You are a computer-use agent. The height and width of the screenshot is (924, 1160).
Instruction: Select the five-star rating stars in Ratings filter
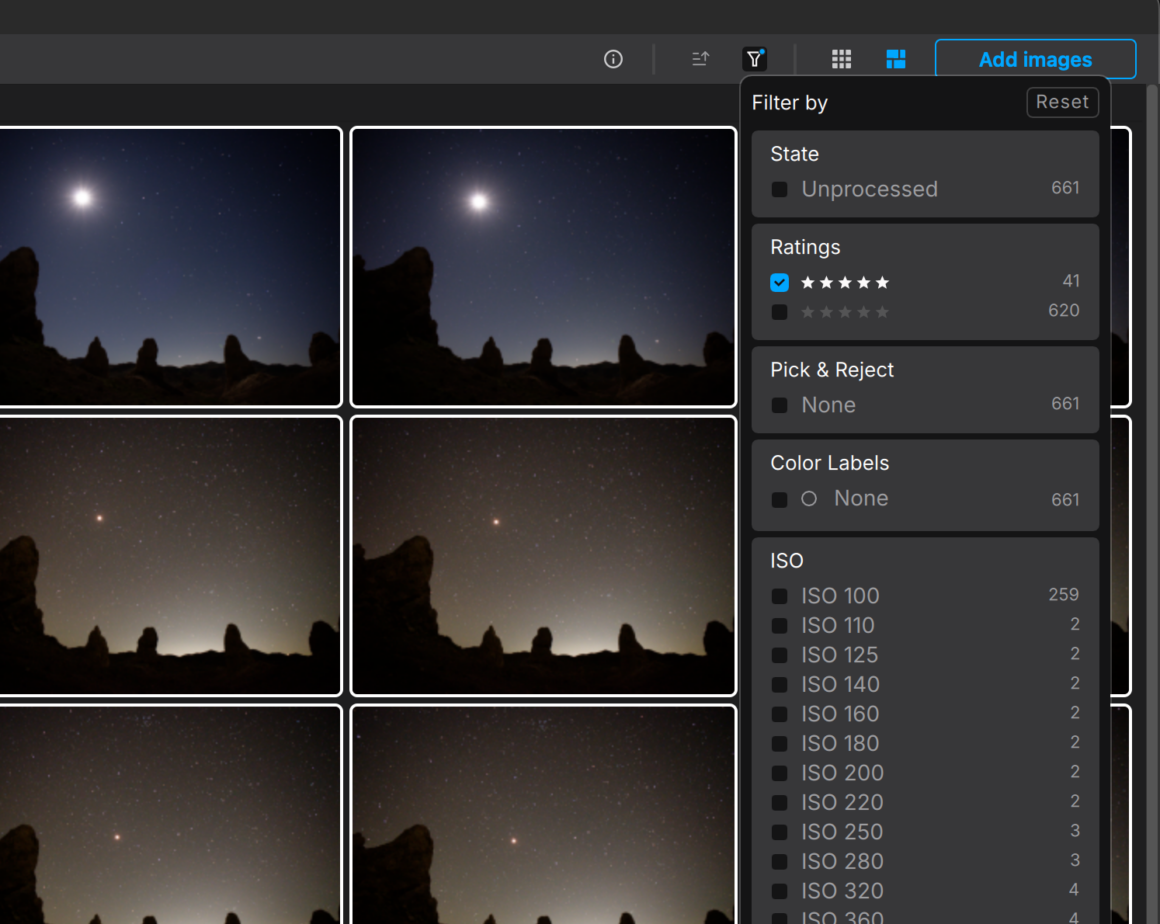click(x=844, y=283)
